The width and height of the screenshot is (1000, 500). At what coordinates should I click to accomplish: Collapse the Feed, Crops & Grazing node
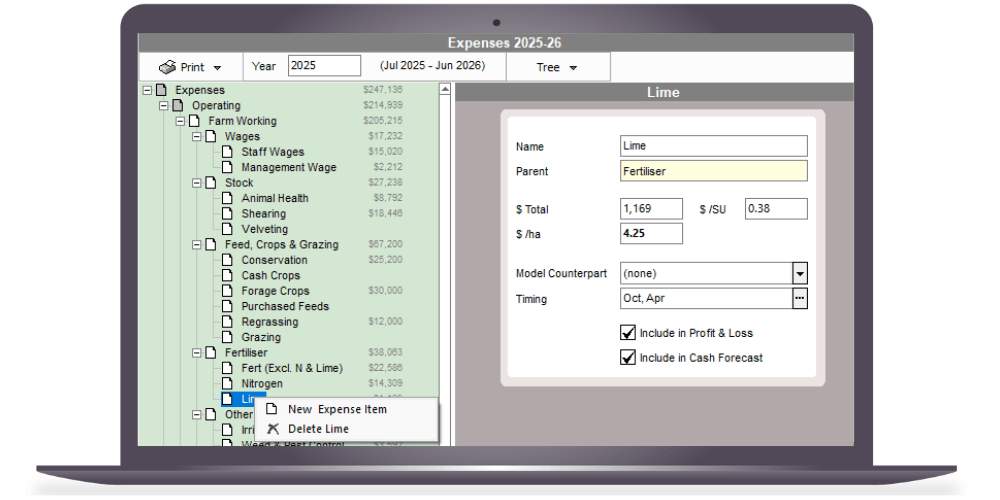196,245
